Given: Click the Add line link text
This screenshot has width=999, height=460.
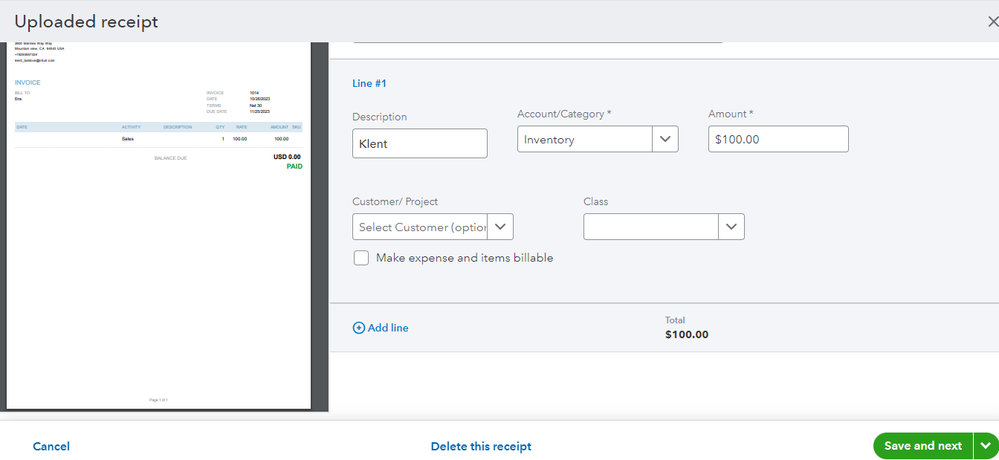Looking at the screenshot, I should pos(388,328).
